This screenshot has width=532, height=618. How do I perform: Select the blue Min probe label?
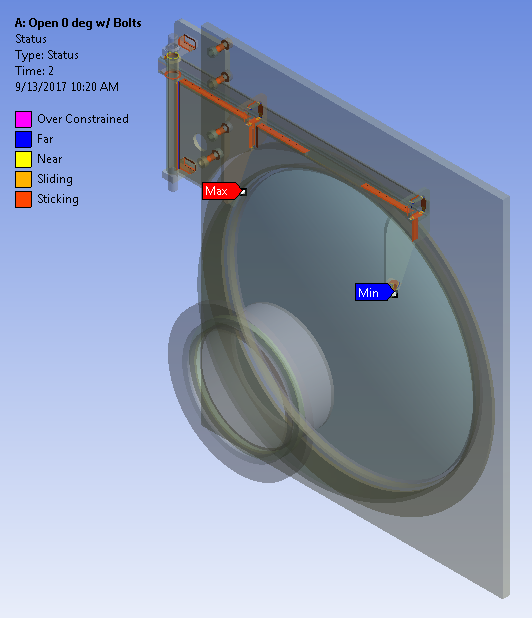click(374, 292)
